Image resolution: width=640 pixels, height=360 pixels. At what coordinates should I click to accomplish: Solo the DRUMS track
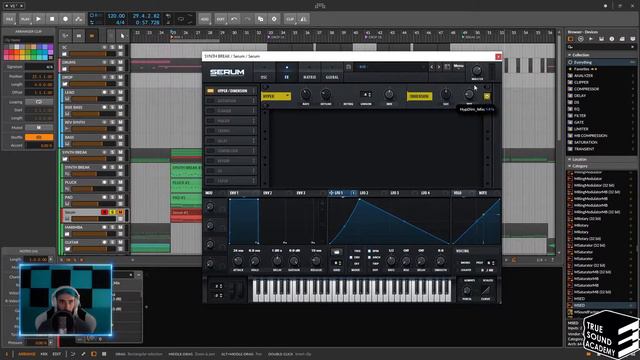pyautogui.click(x=113, y=62)
